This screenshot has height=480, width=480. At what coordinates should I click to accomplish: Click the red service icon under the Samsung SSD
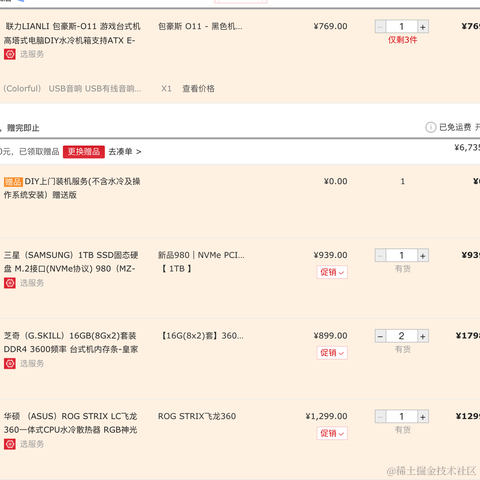(x=10, y=283)
